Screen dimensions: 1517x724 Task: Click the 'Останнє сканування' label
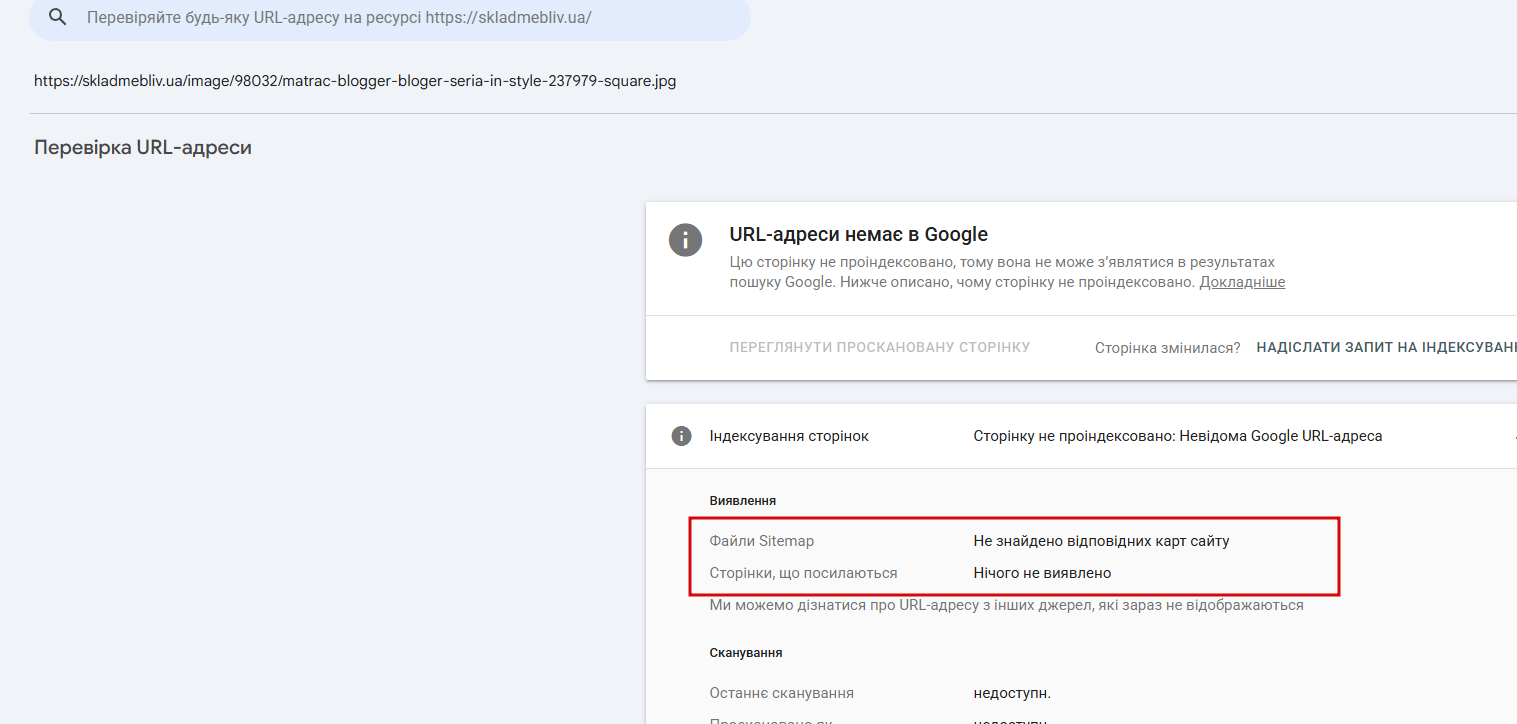click(x=781, y=693)
